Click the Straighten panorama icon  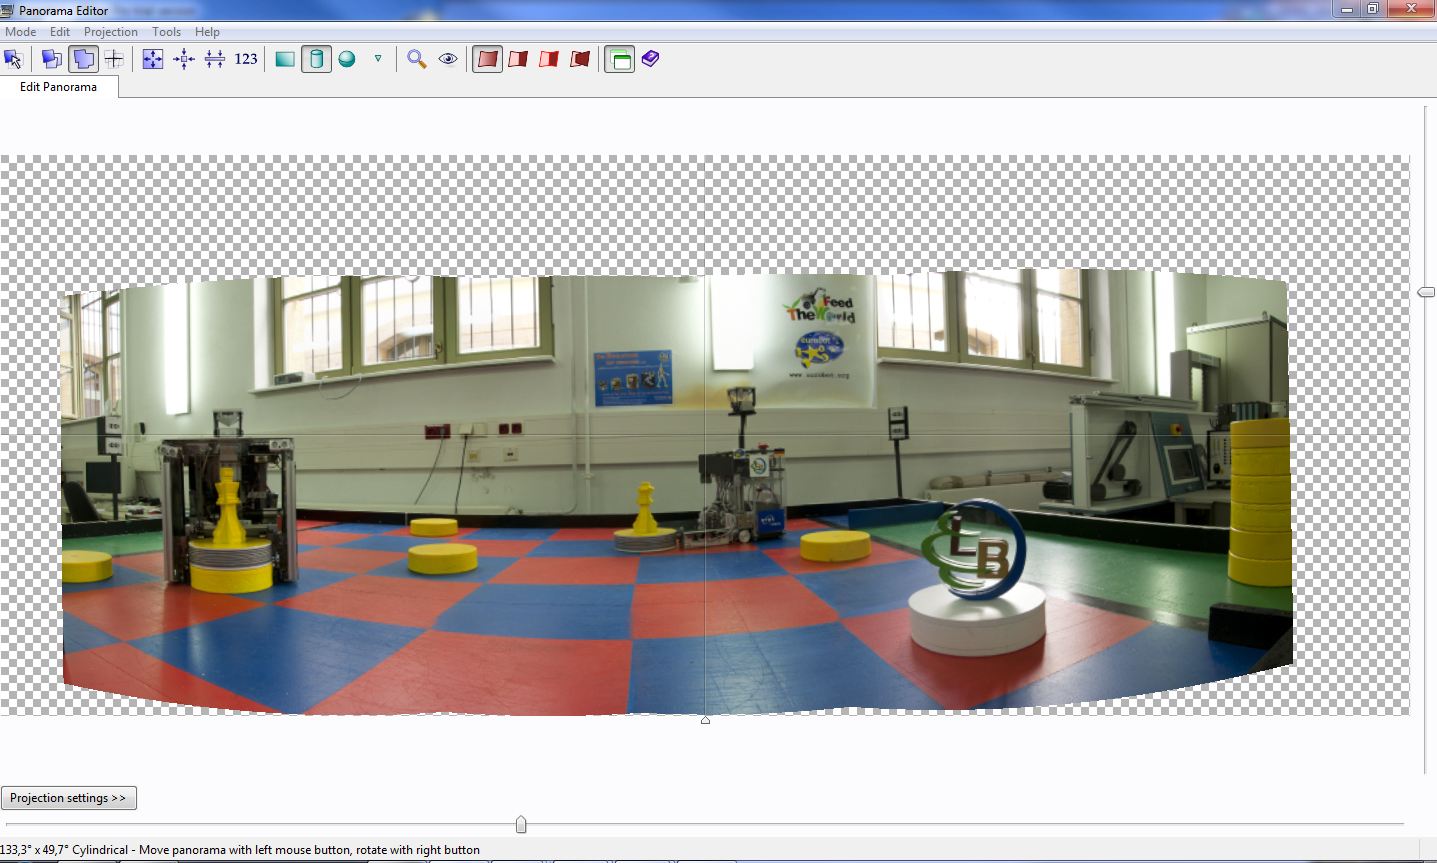215,59
